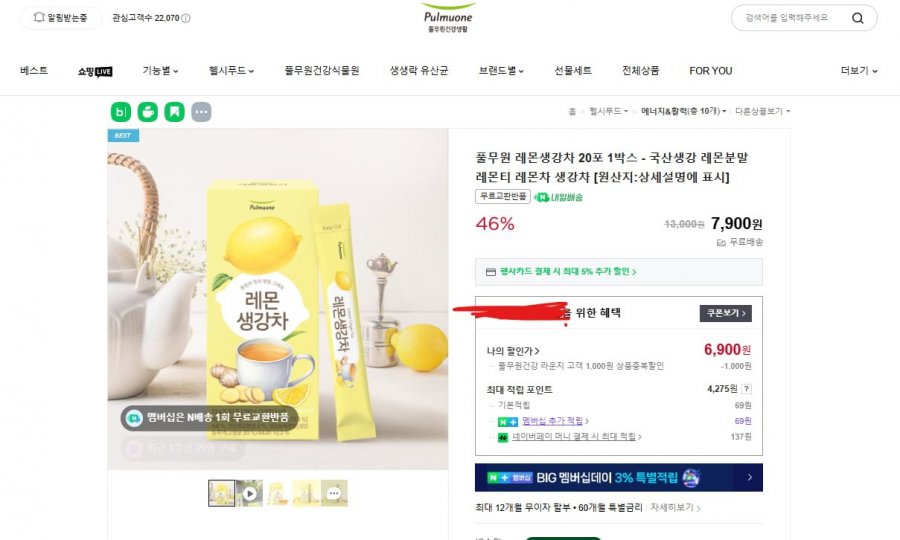Open the gray more-share ellipsis icon
Image resolution: width=900 pixels, height=540 pixels.
point(201,111)
